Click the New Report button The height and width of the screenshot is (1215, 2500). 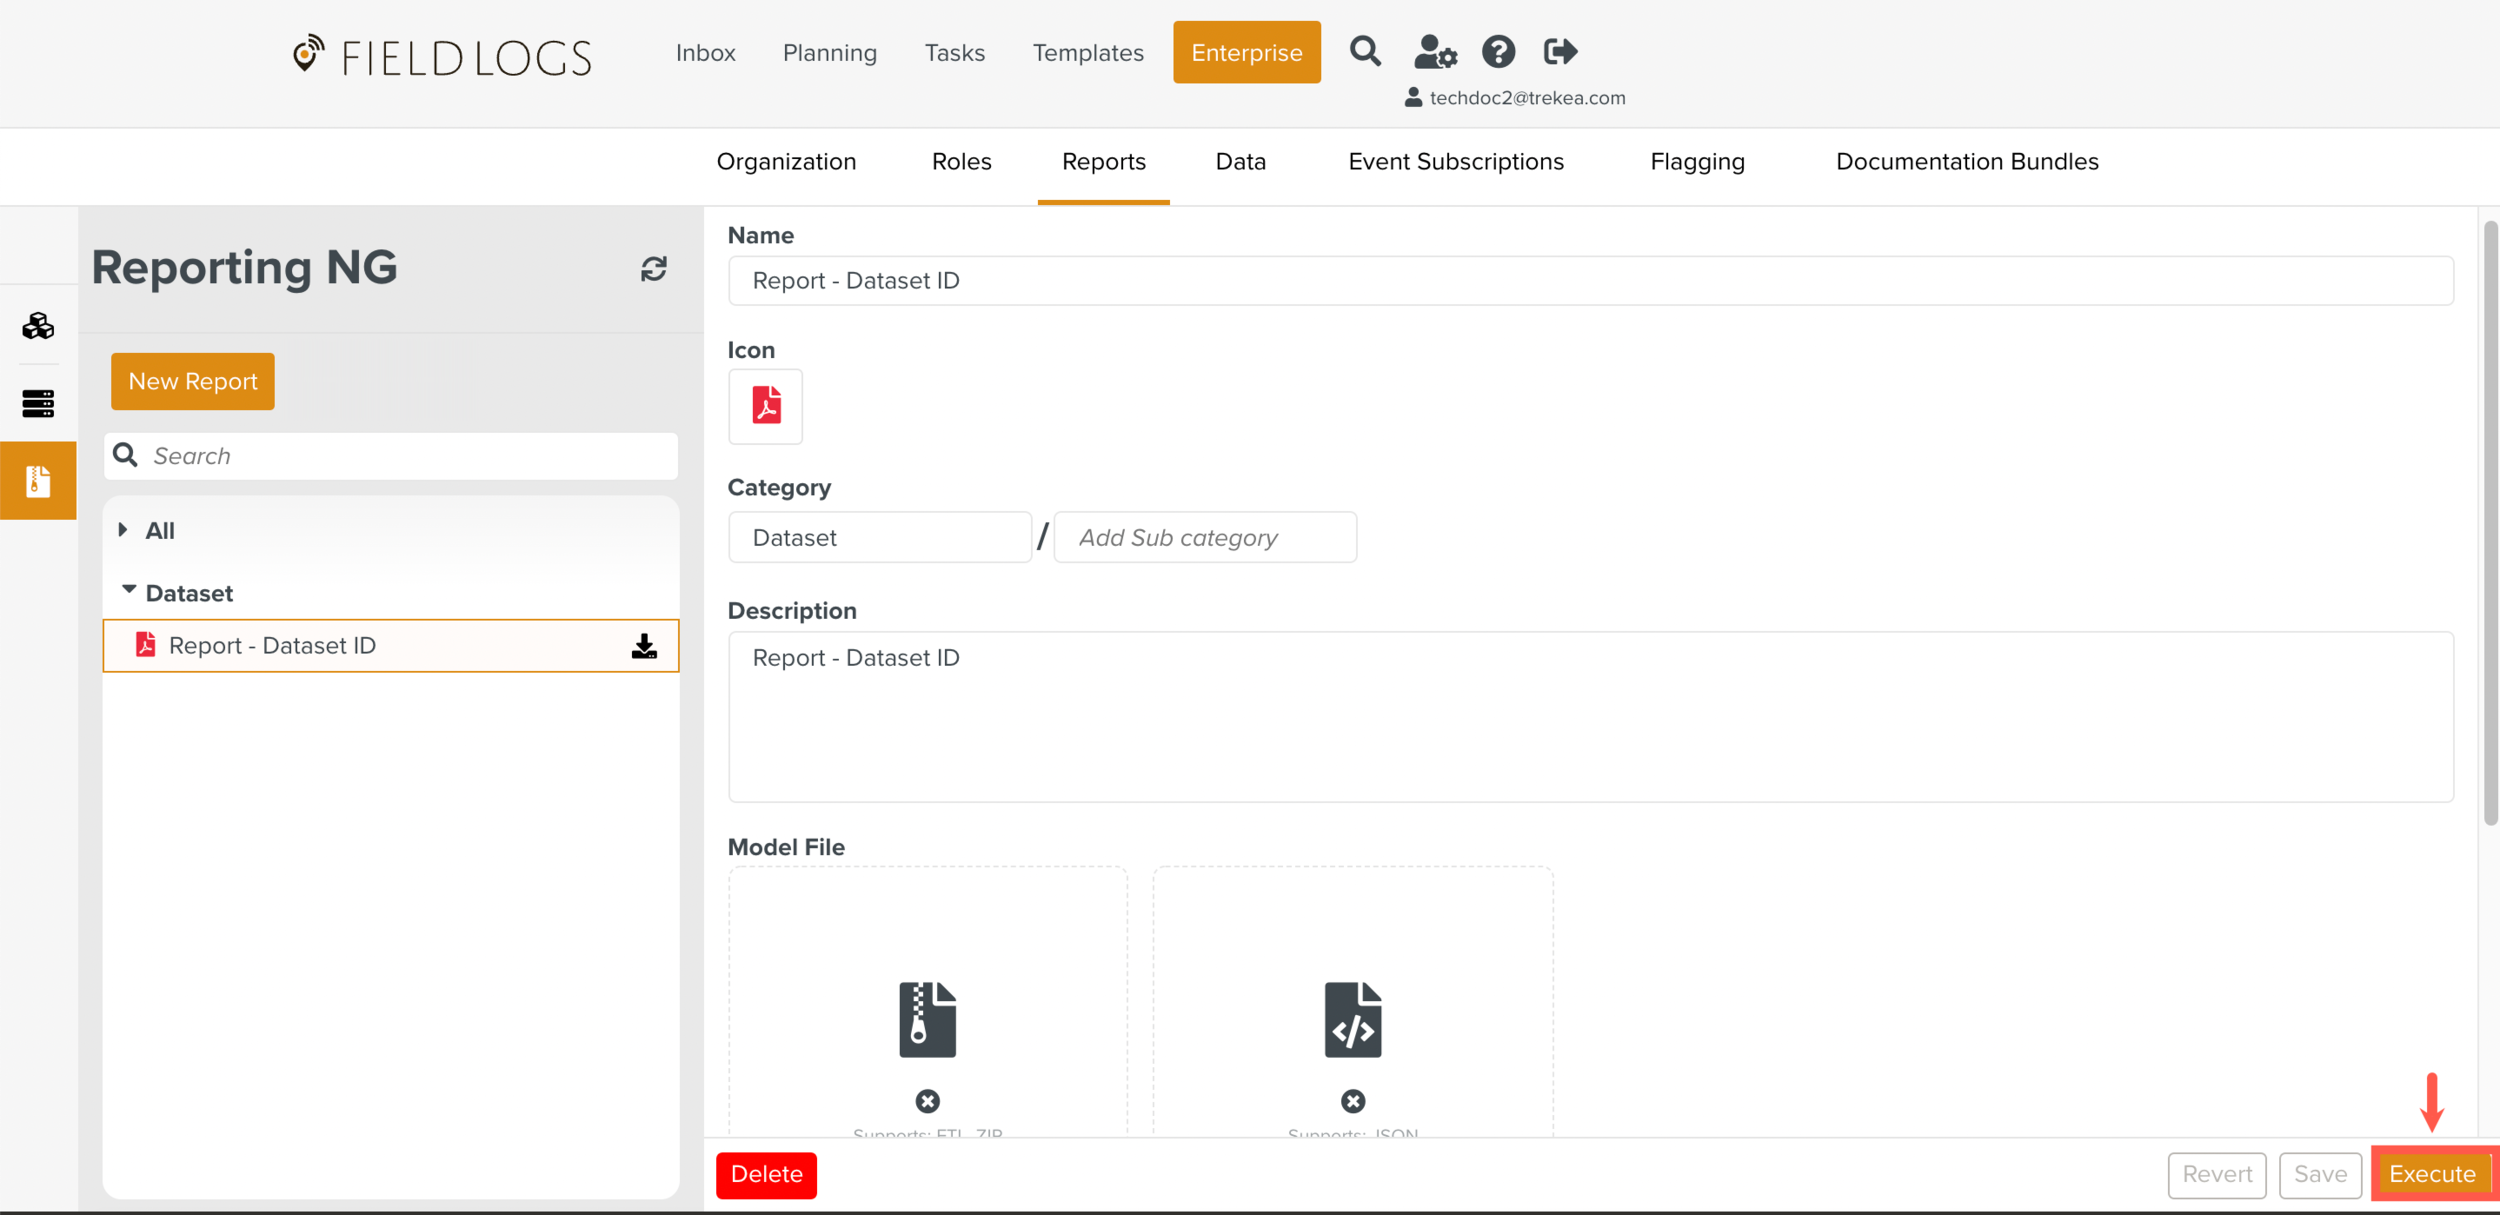pyautogui.click(x=193, y=381)
